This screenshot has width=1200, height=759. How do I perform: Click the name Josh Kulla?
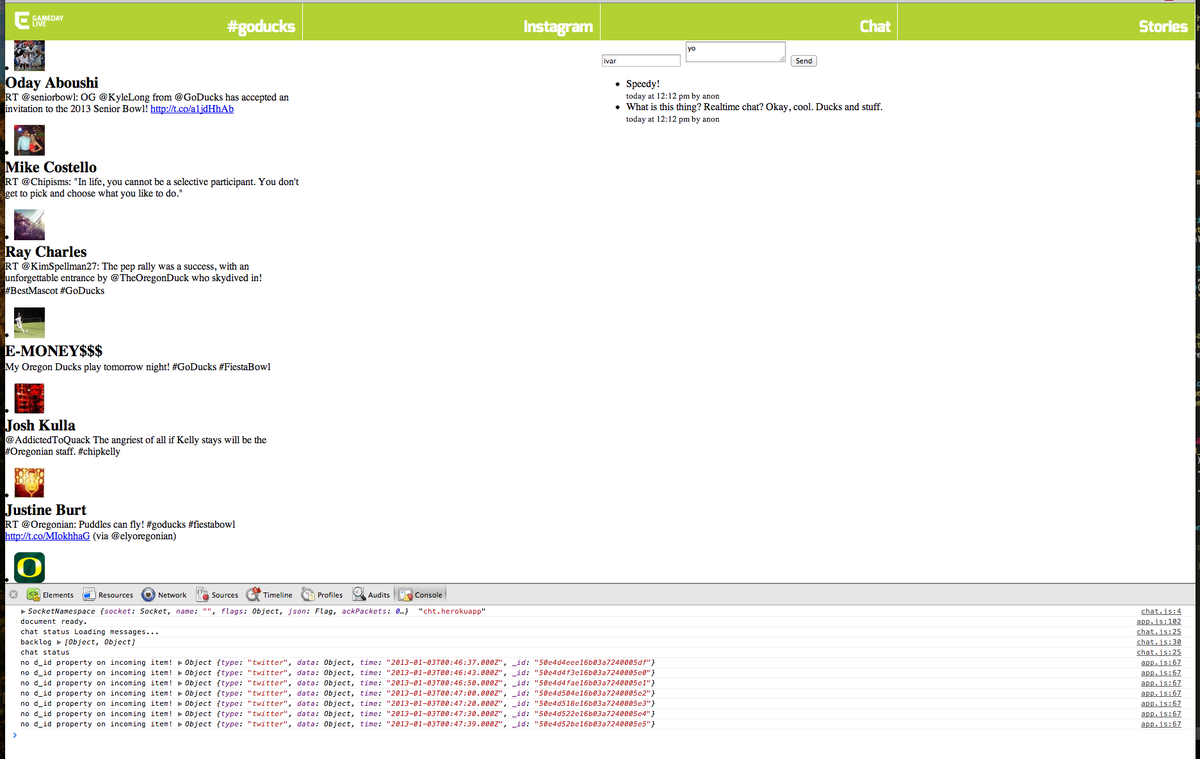click(x=40, y=425)
